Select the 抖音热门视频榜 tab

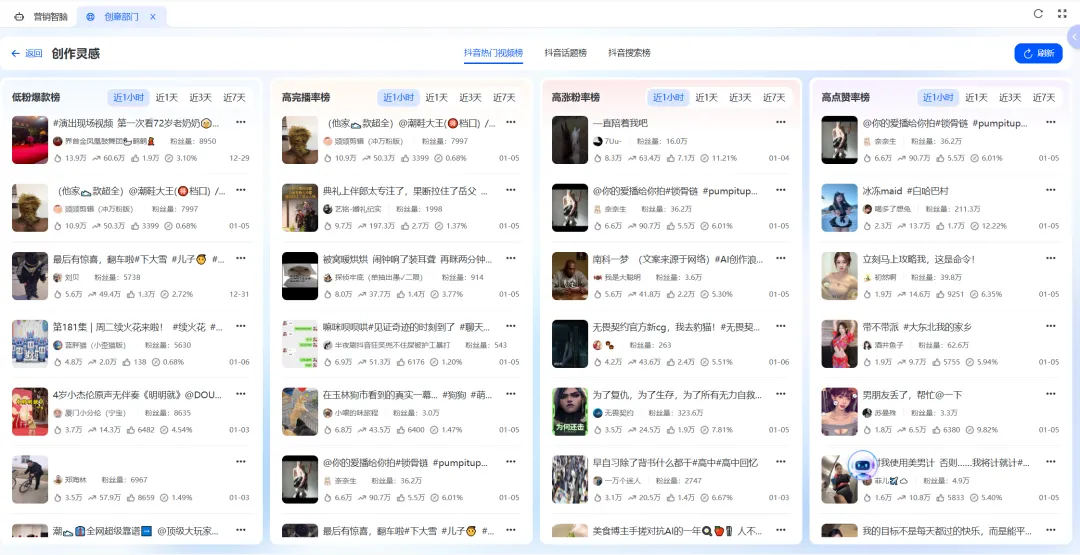coord(493,53)
